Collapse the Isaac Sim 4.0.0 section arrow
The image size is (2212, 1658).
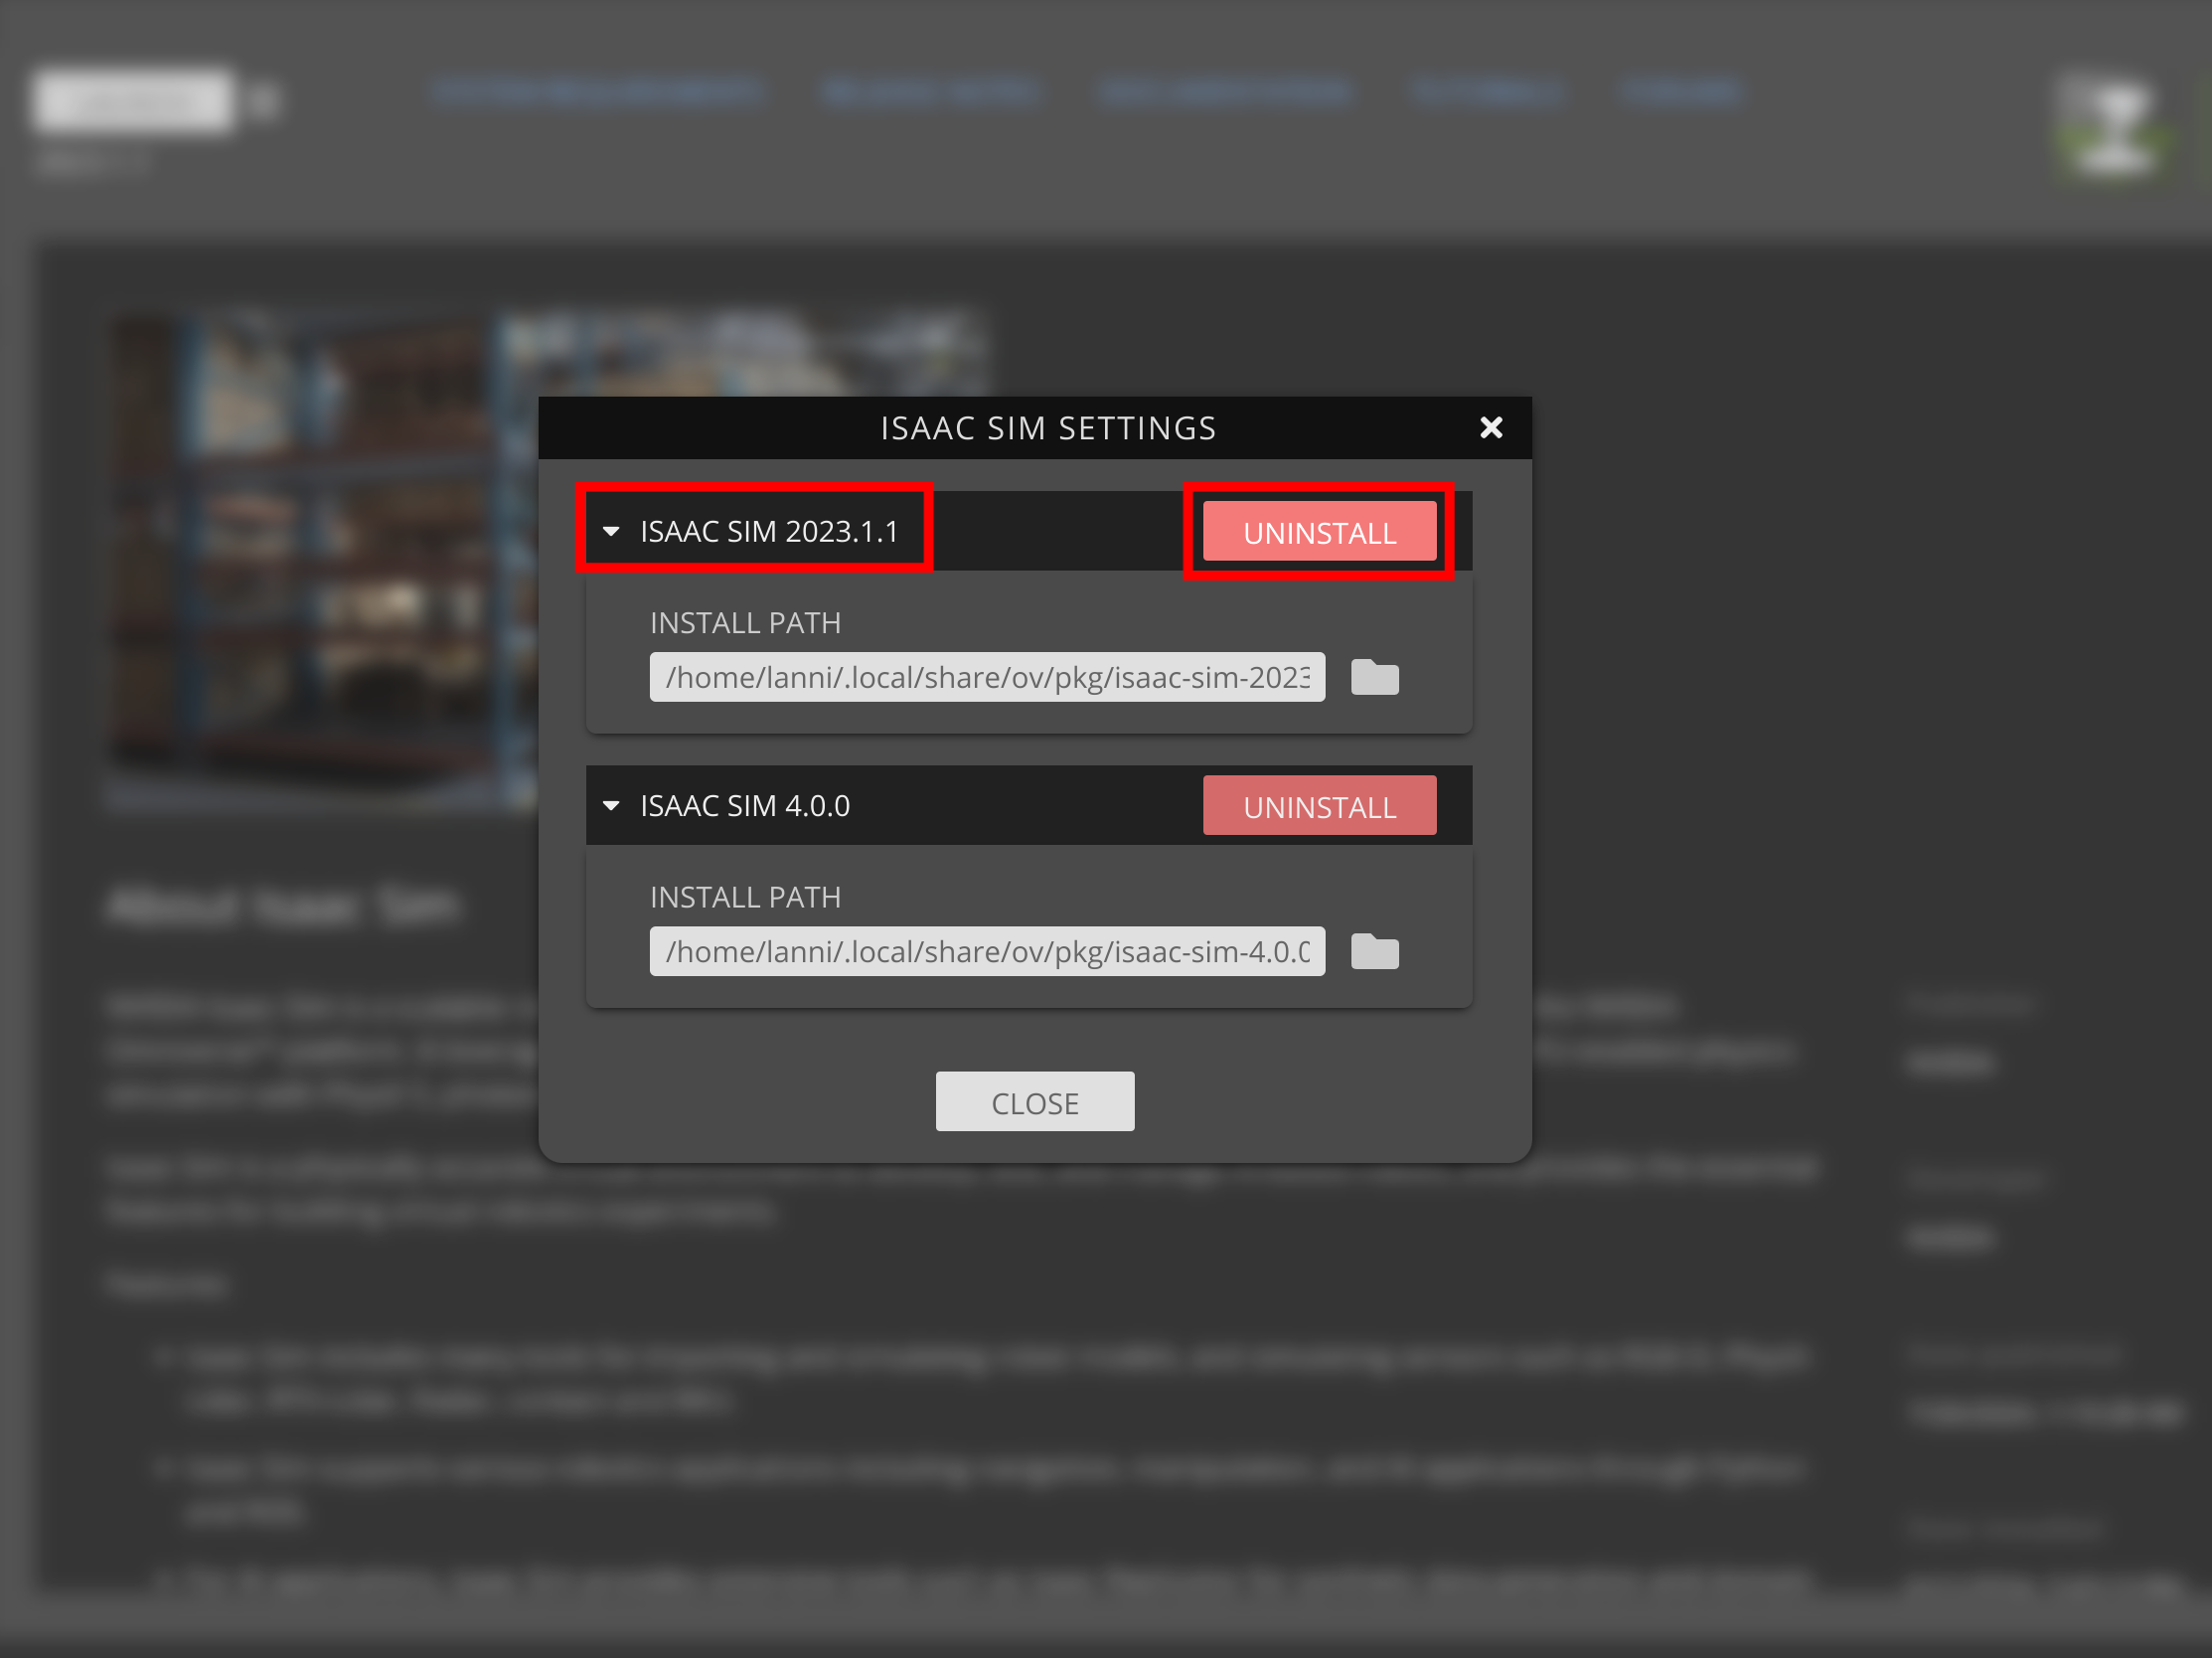(611, 805)
